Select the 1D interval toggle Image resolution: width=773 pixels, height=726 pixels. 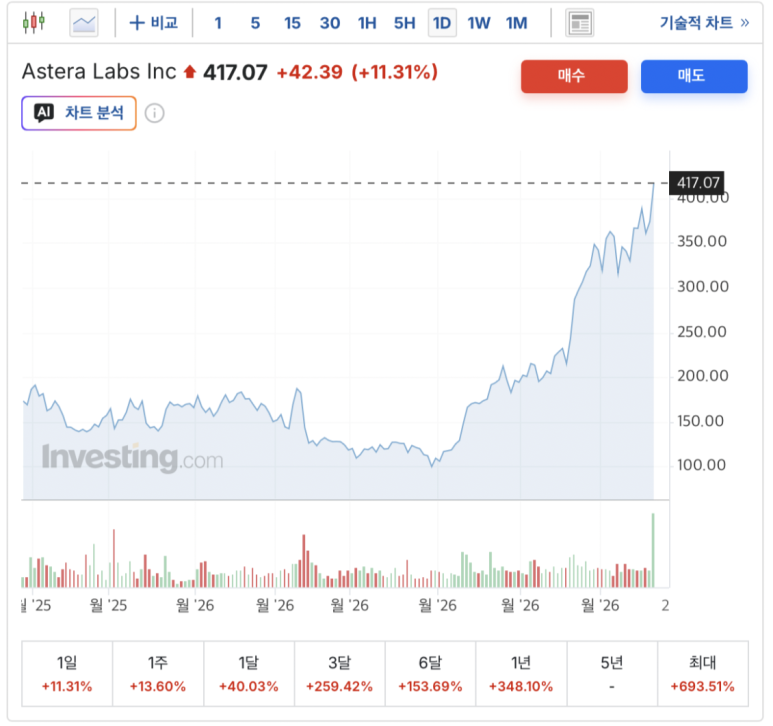coord(442,23)
